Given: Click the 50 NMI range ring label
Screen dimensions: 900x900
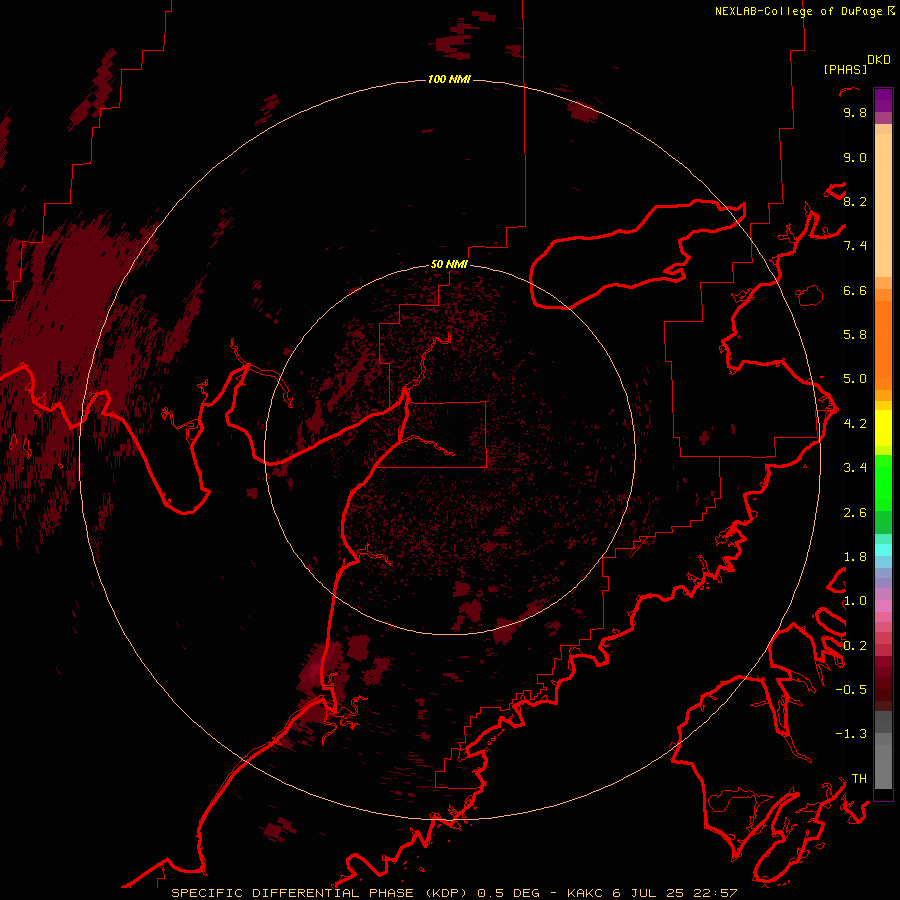Looking at the screenshot, I should 449,264.
